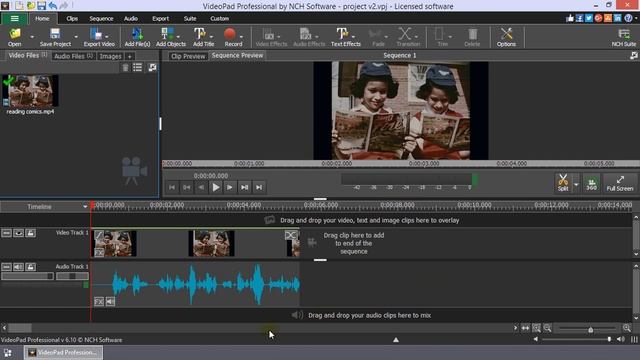Toggle Video Track 1 visibility eye
Viewport: 640px width, 360px height.
18,233
